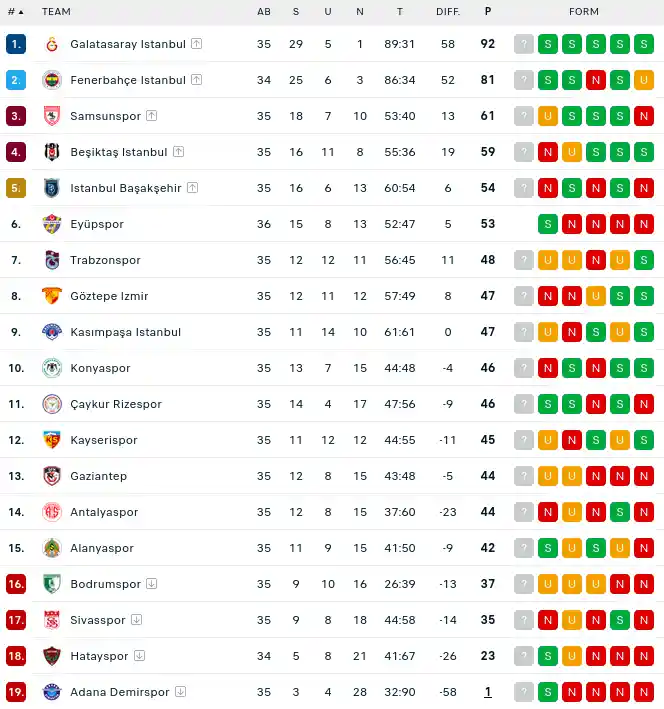The height and width of the screenshot is (709, 664).
Task: Click the Kayserispor club logo
Action: (x=52, y=440)
